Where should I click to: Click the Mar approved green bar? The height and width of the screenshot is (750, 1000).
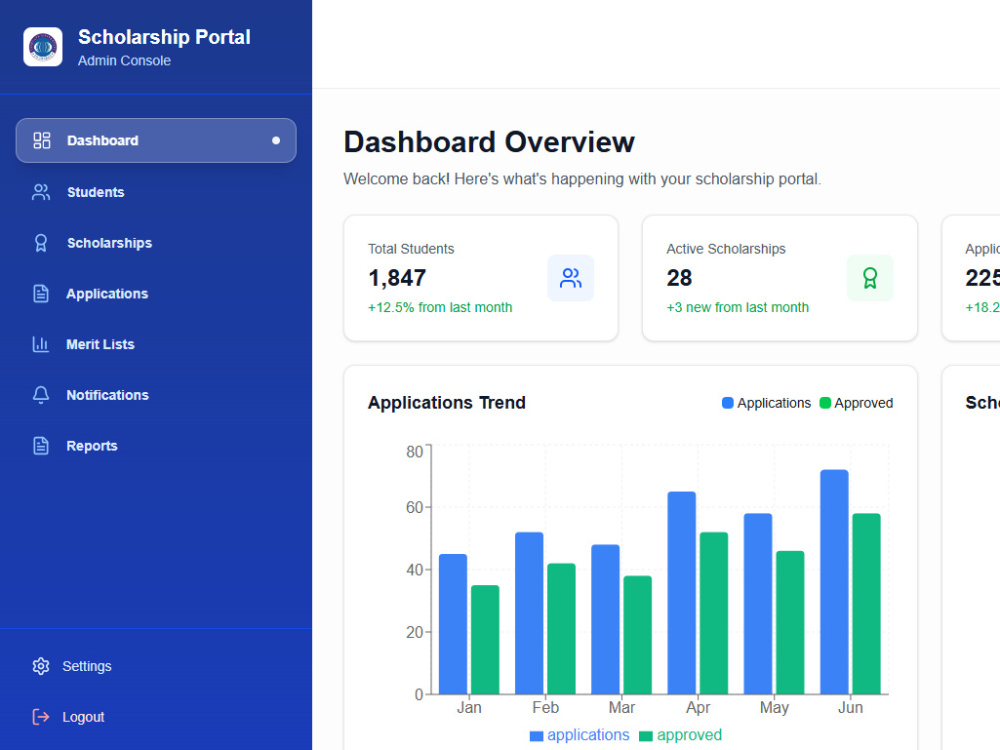637,635
